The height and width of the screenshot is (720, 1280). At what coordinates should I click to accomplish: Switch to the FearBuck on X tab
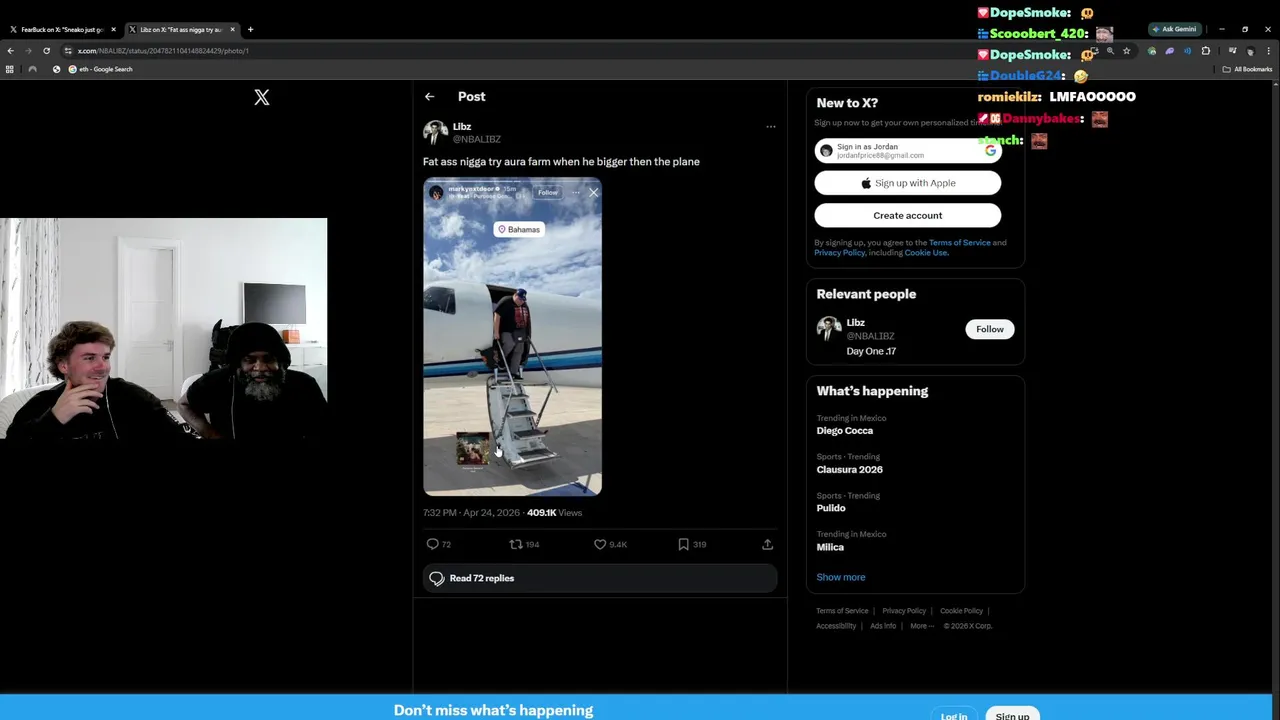pyautogui.click(x=63, y=30)
